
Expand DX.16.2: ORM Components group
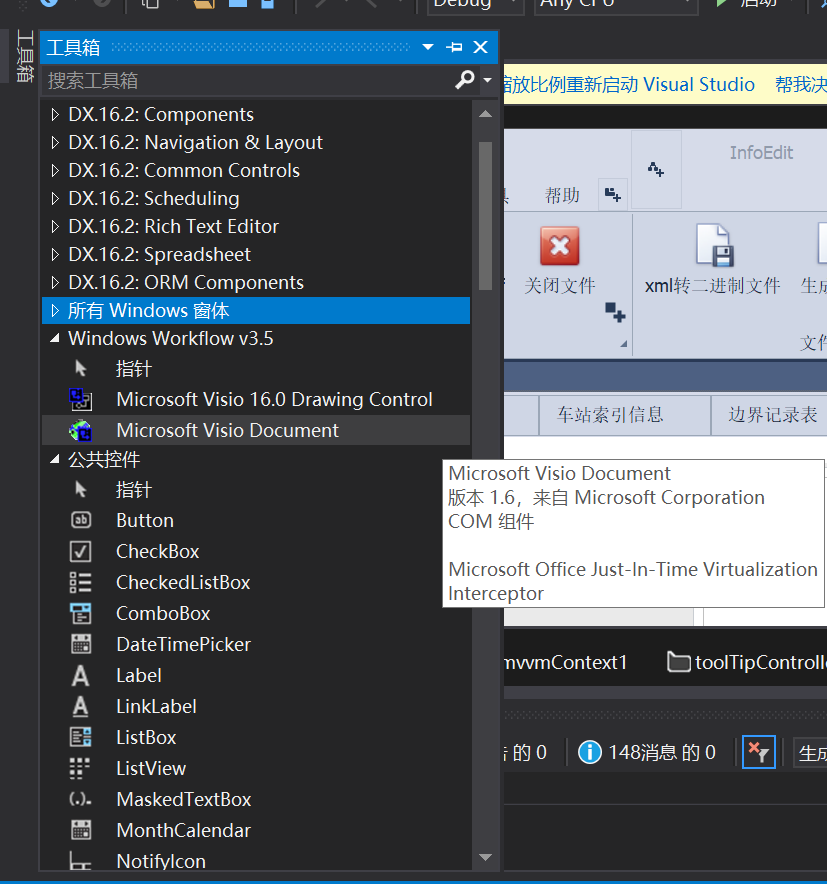[x=55, y=282]
